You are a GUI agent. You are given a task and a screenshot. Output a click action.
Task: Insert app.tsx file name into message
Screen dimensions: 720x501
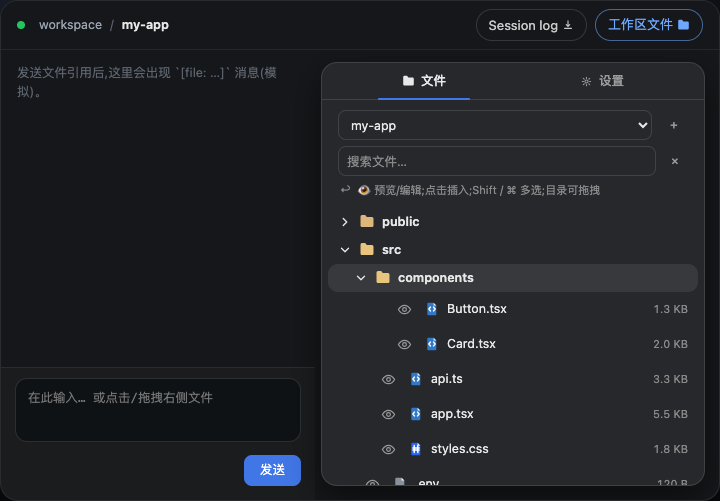(452, 414)
